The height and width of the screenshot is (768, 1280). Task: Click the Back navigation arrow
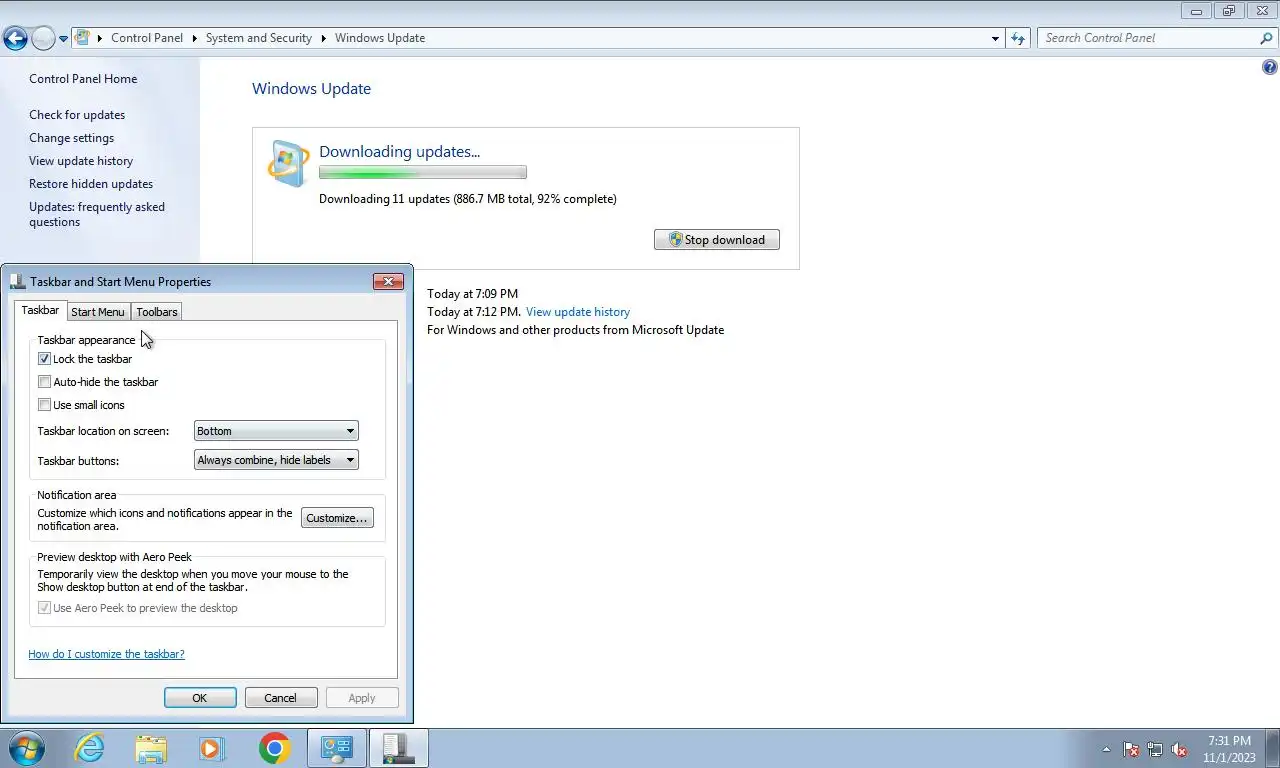coord(15,38)
